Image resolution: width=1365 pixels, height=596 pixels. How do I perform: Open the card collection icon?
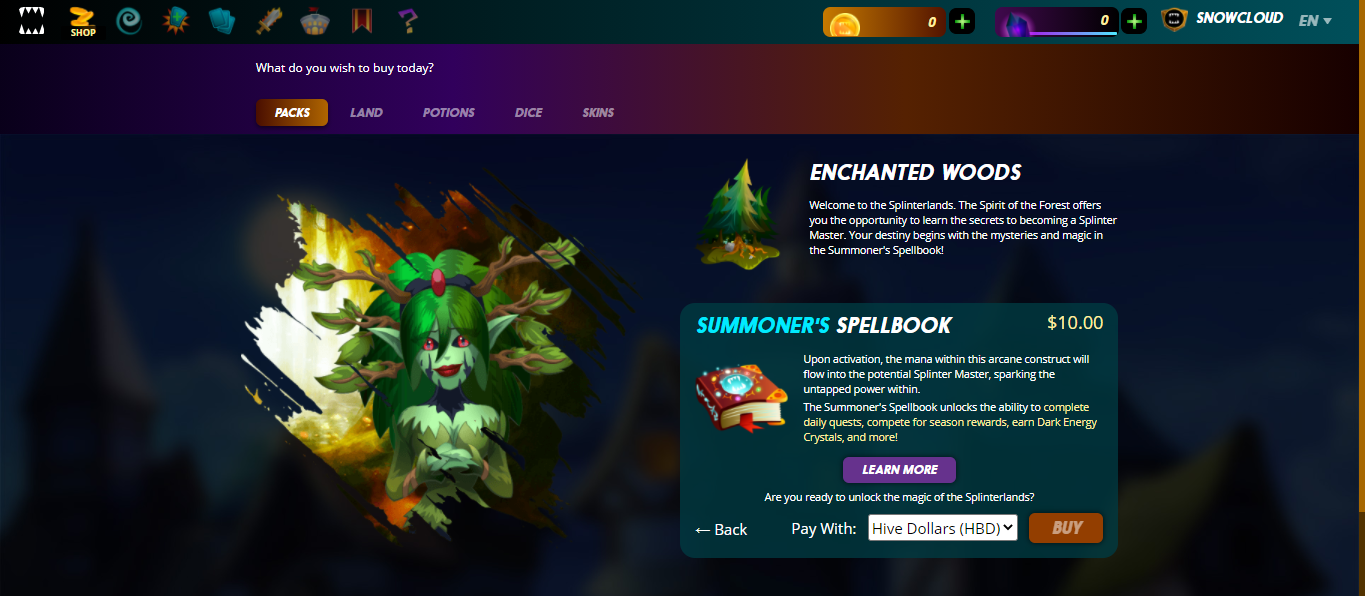(x=222, y=21)
